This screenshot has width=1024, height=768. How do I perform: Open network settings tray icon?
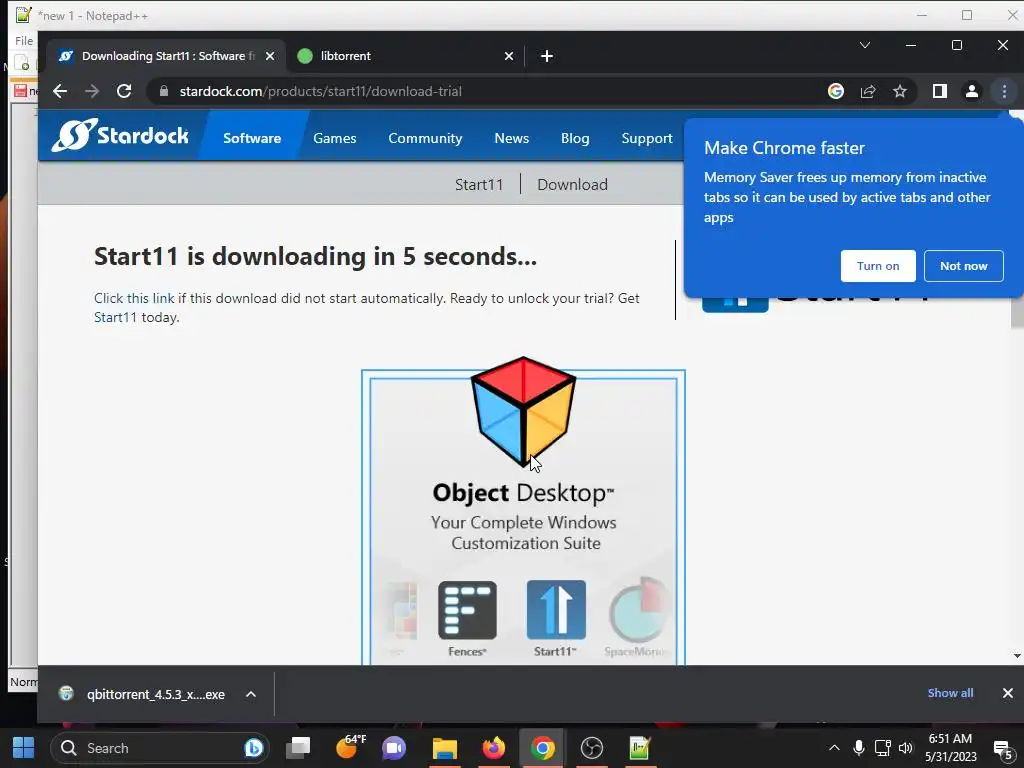pos(883,748)
